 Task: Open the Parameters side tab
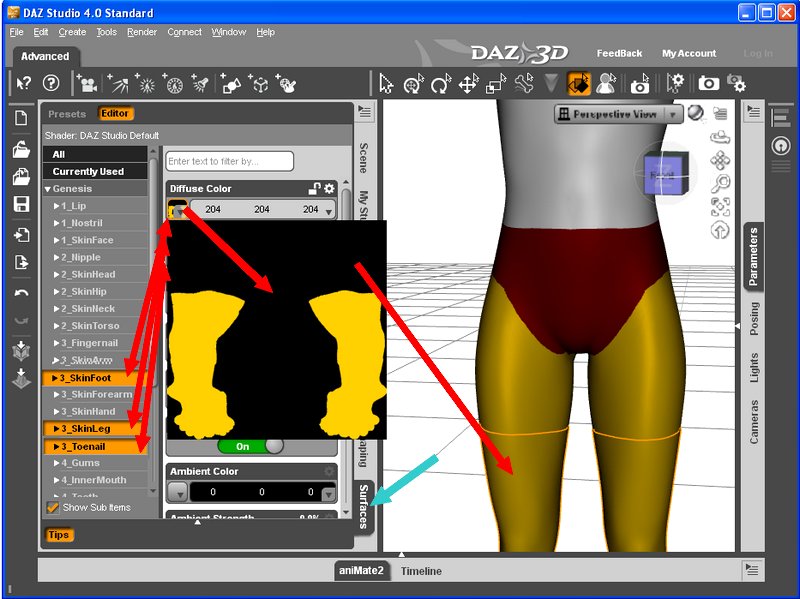click(x=753, y=257)
